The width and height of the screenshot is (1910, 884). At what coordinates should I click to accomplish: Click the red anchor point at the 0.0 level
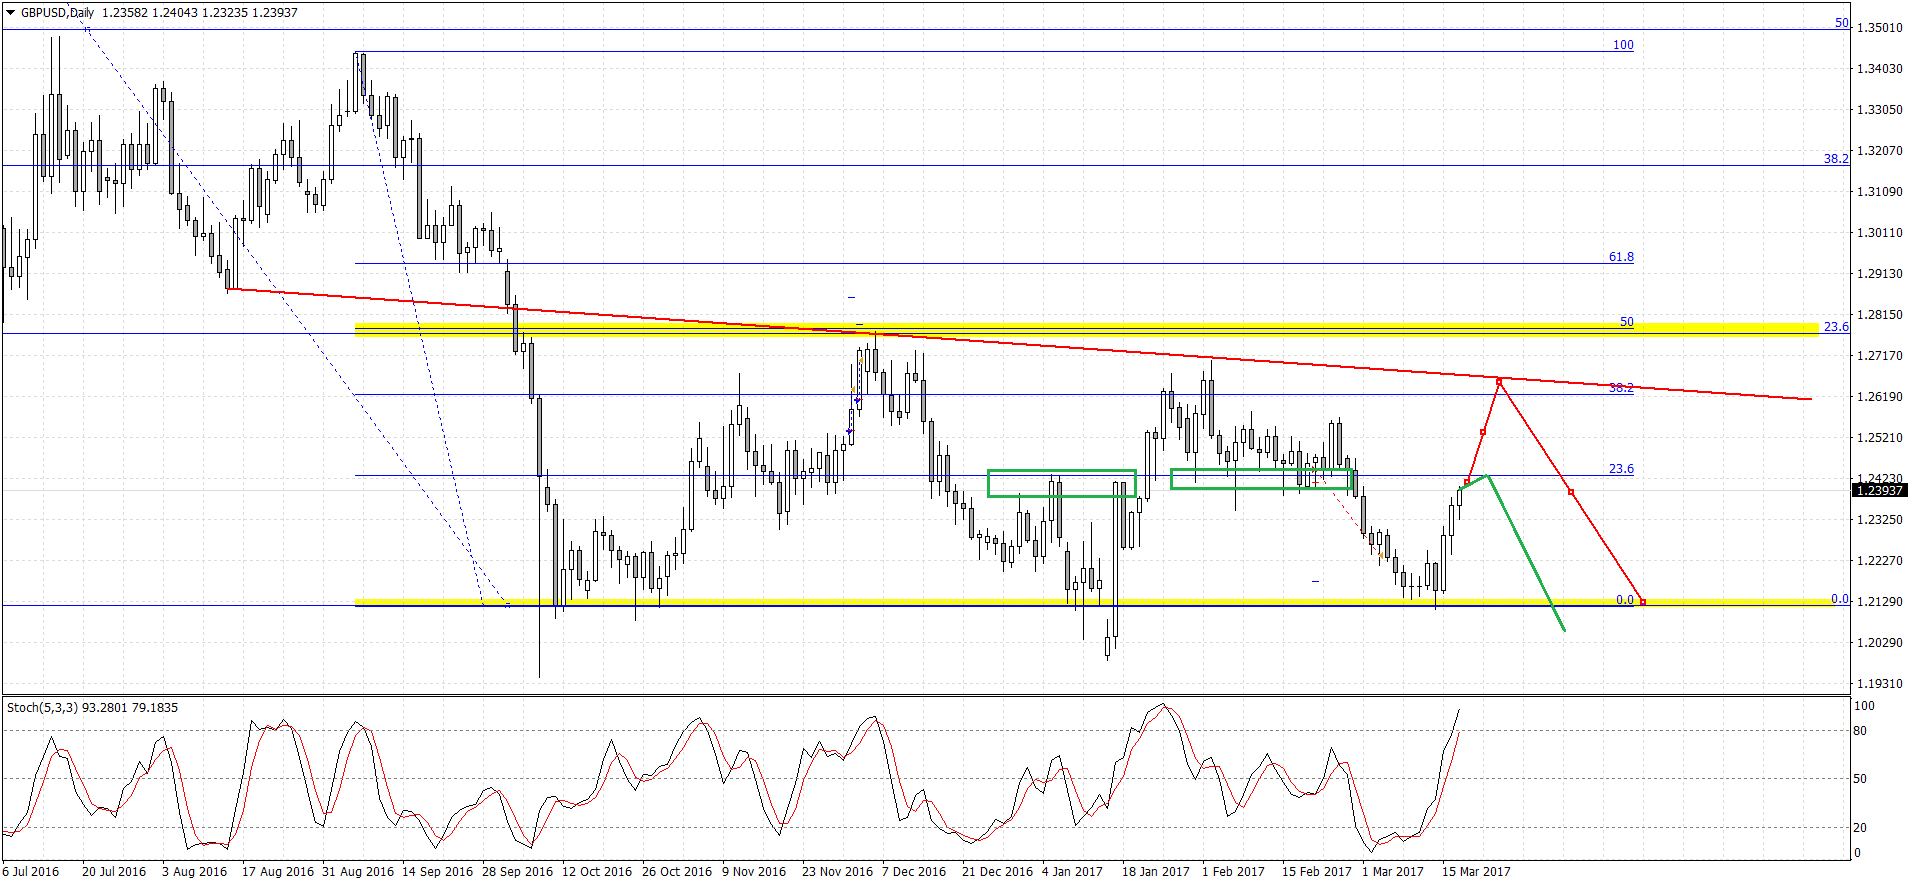[x=1643, y=602]
